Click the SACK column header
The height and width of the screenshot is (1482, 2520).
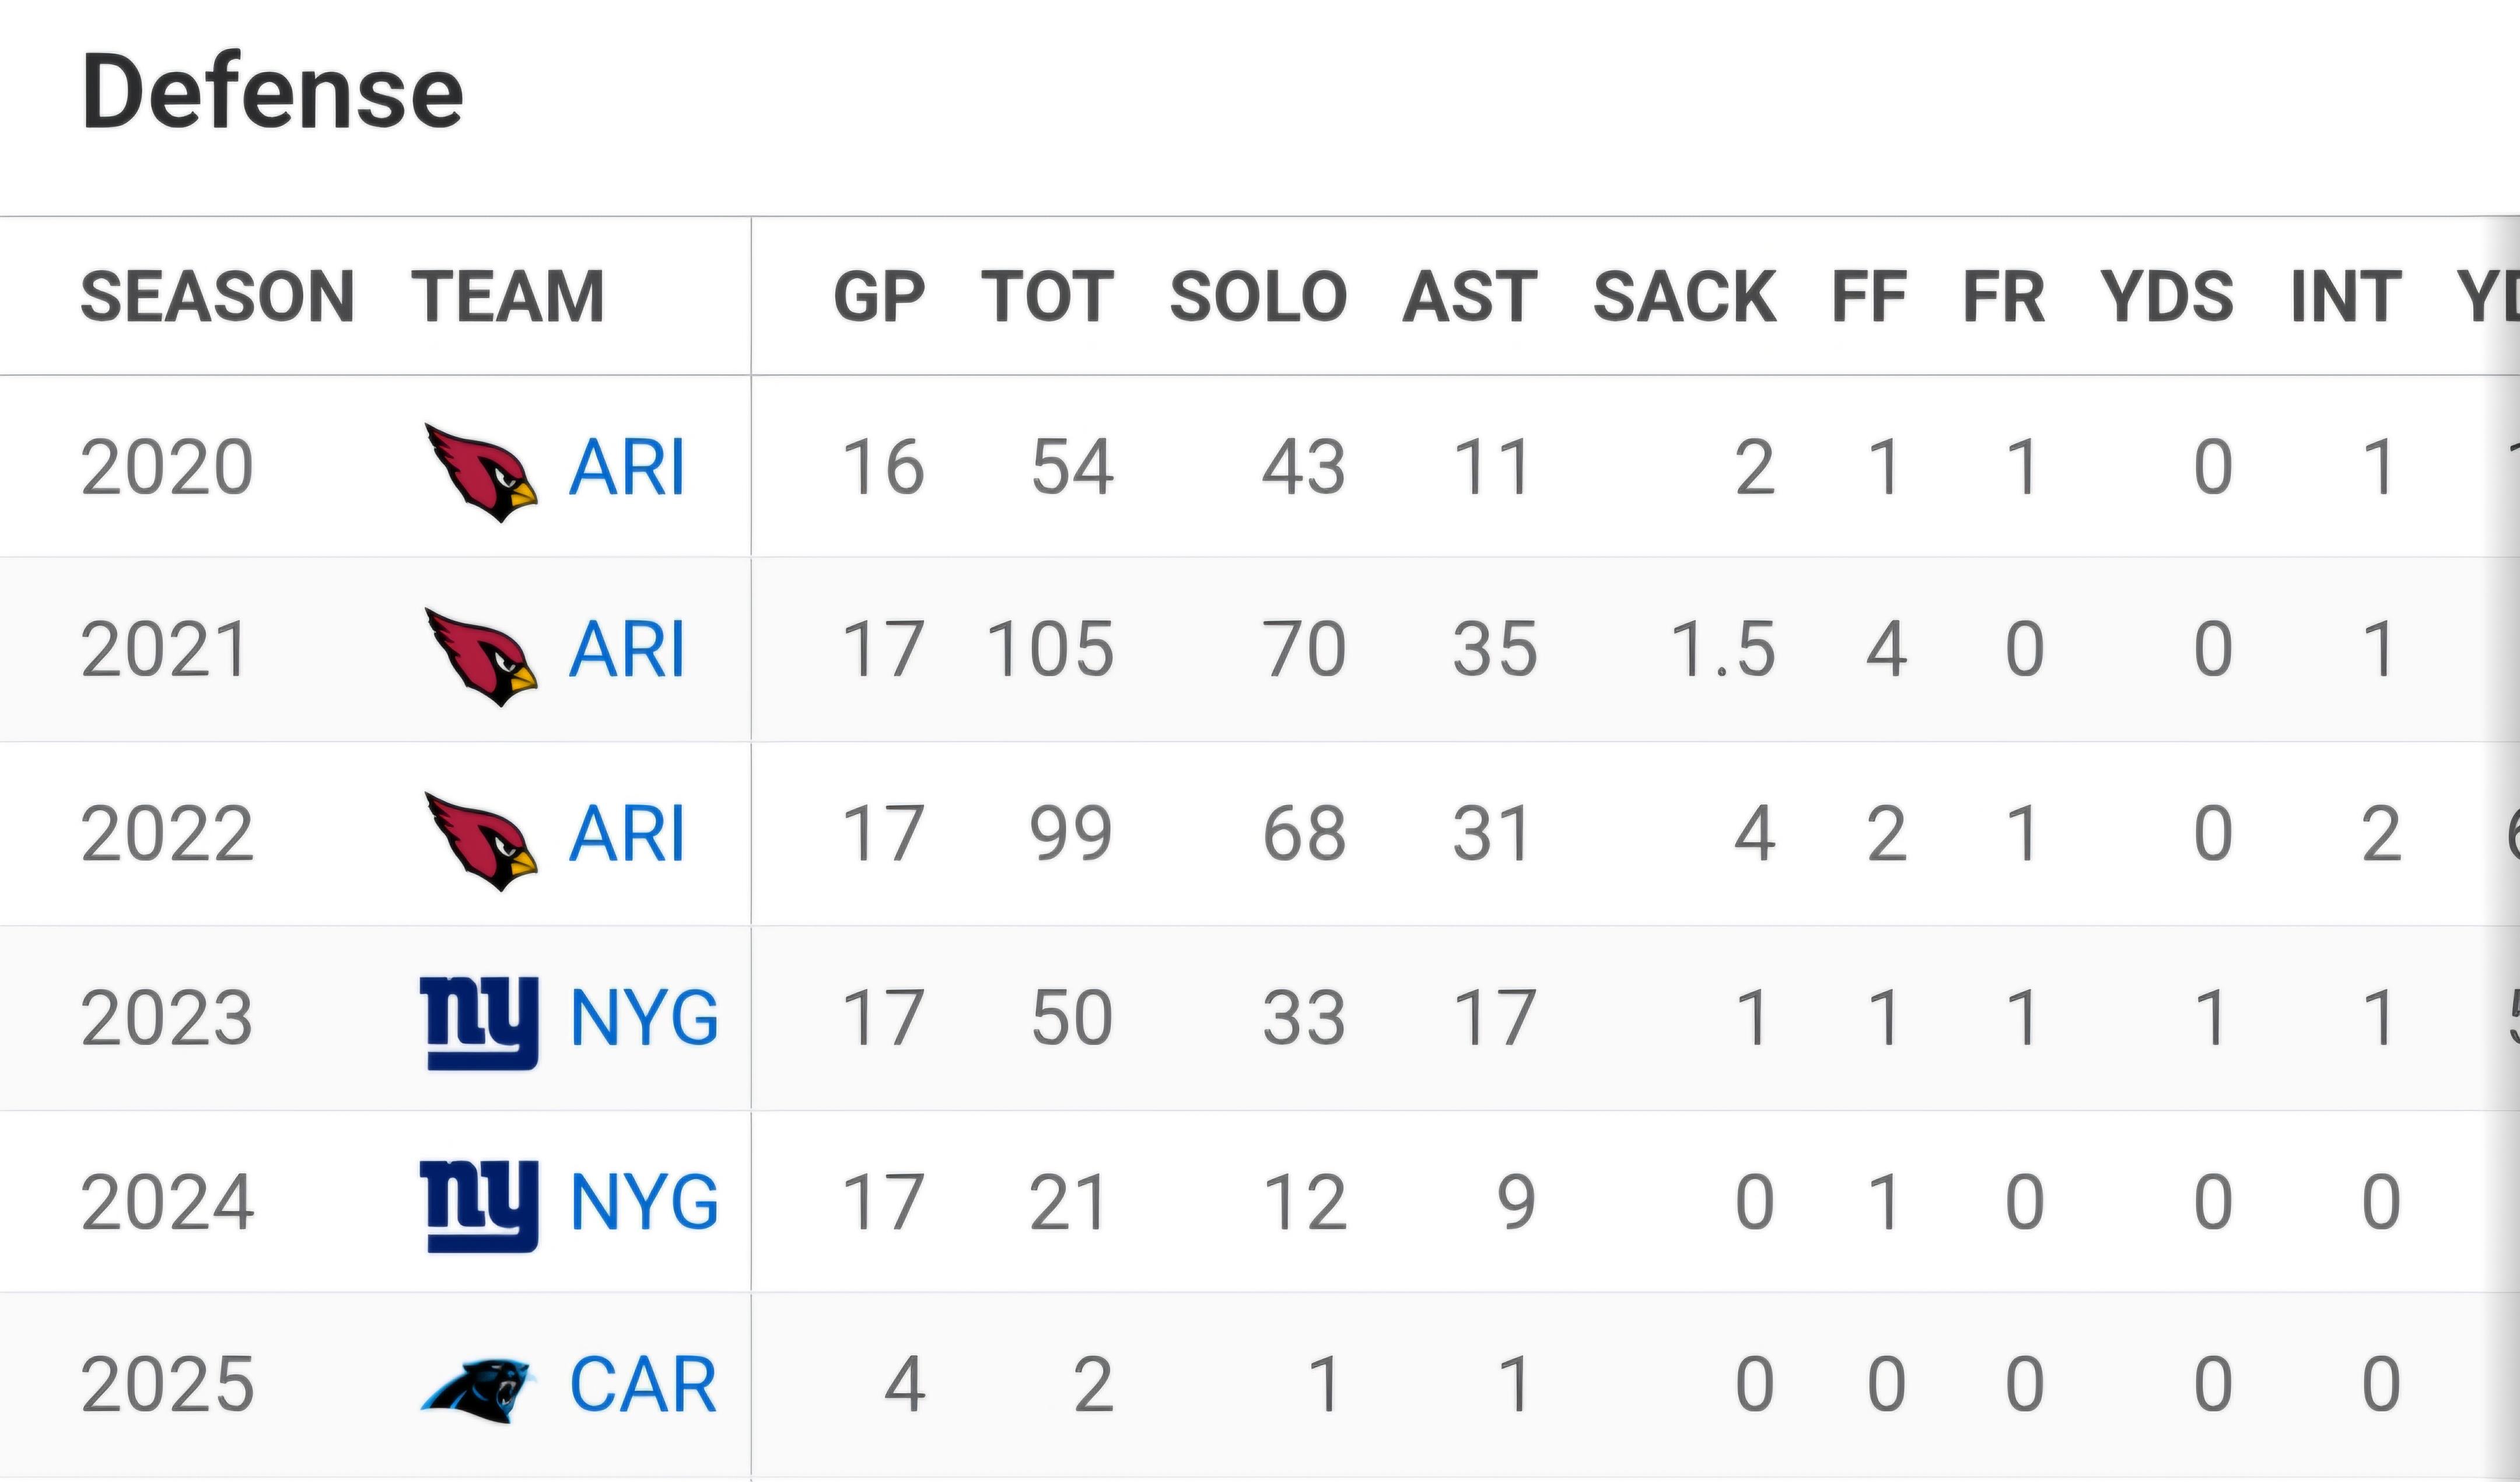click(1684, 297)
